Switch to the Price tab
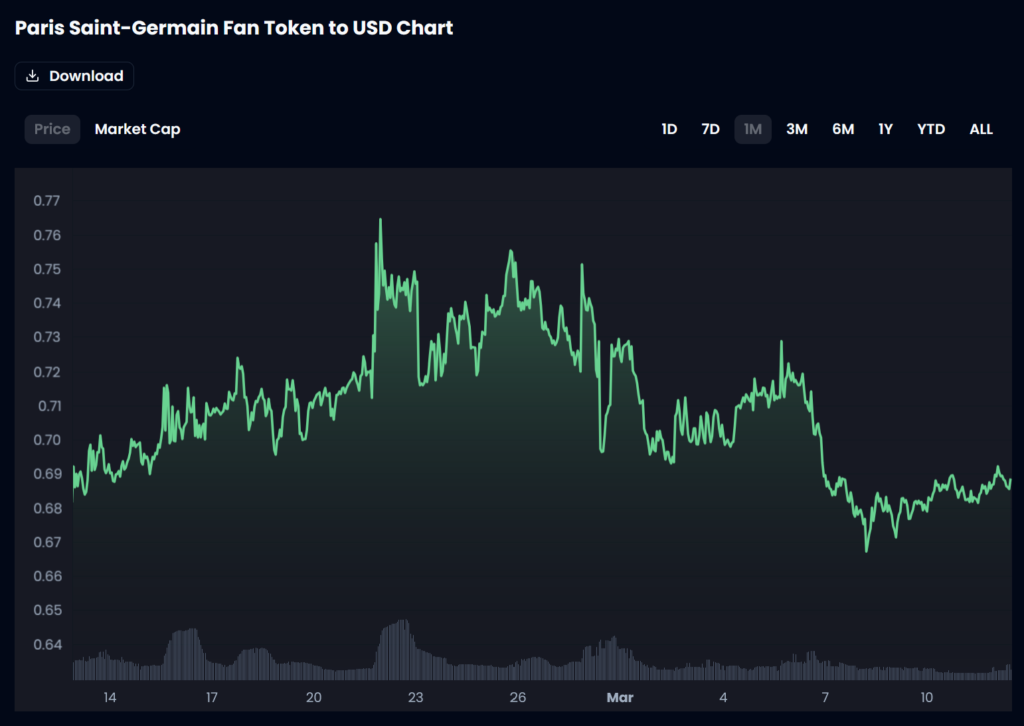 click(52, 129)
